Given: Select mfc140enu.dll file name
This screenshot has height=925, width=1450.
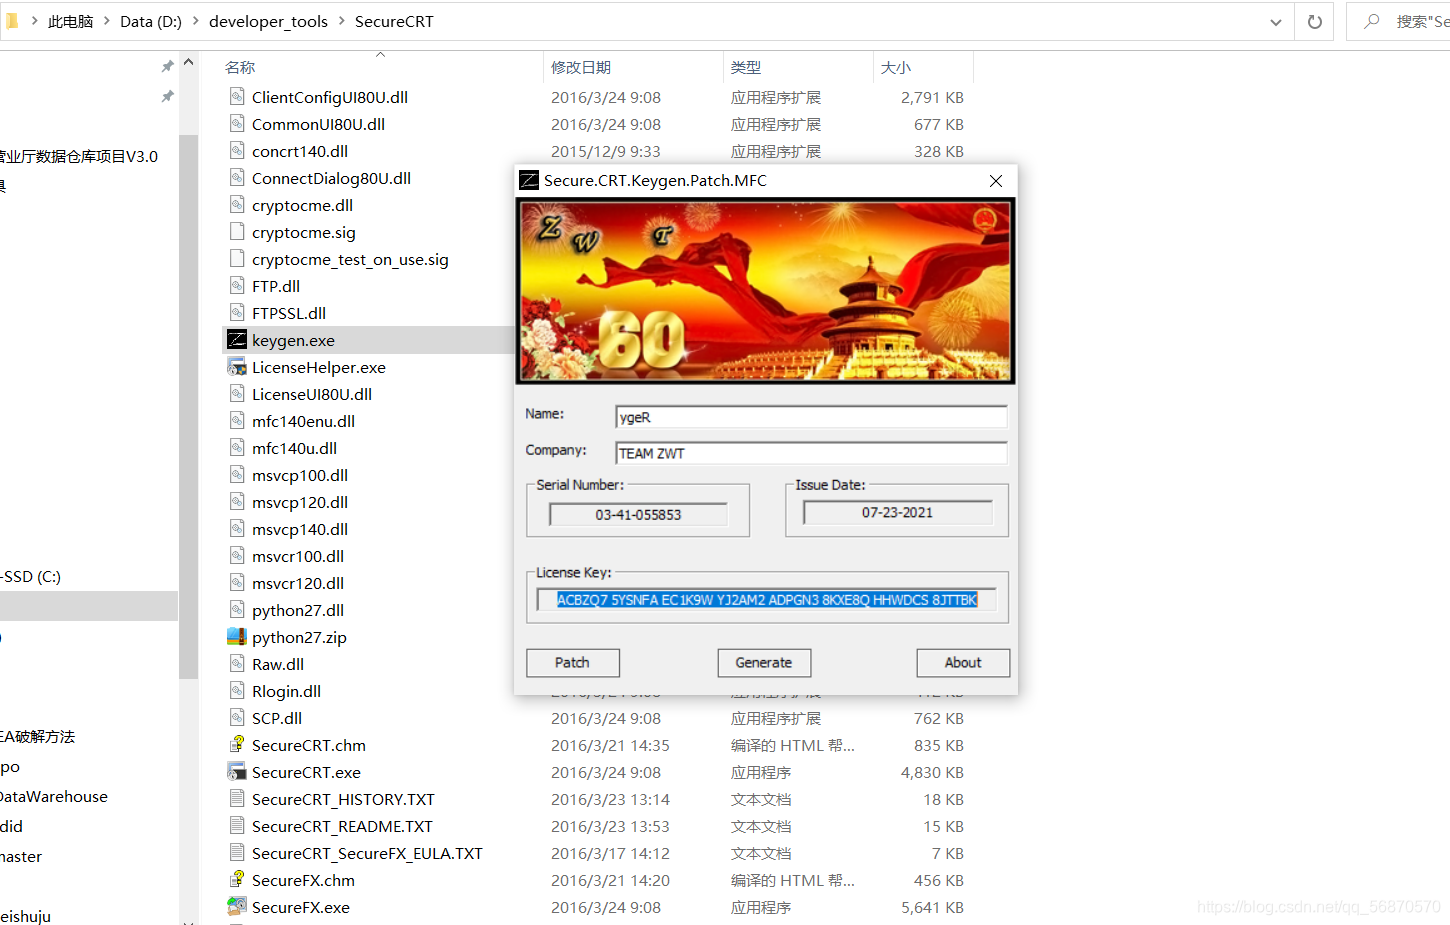Looking at the screenshot, I should (303, 421).
